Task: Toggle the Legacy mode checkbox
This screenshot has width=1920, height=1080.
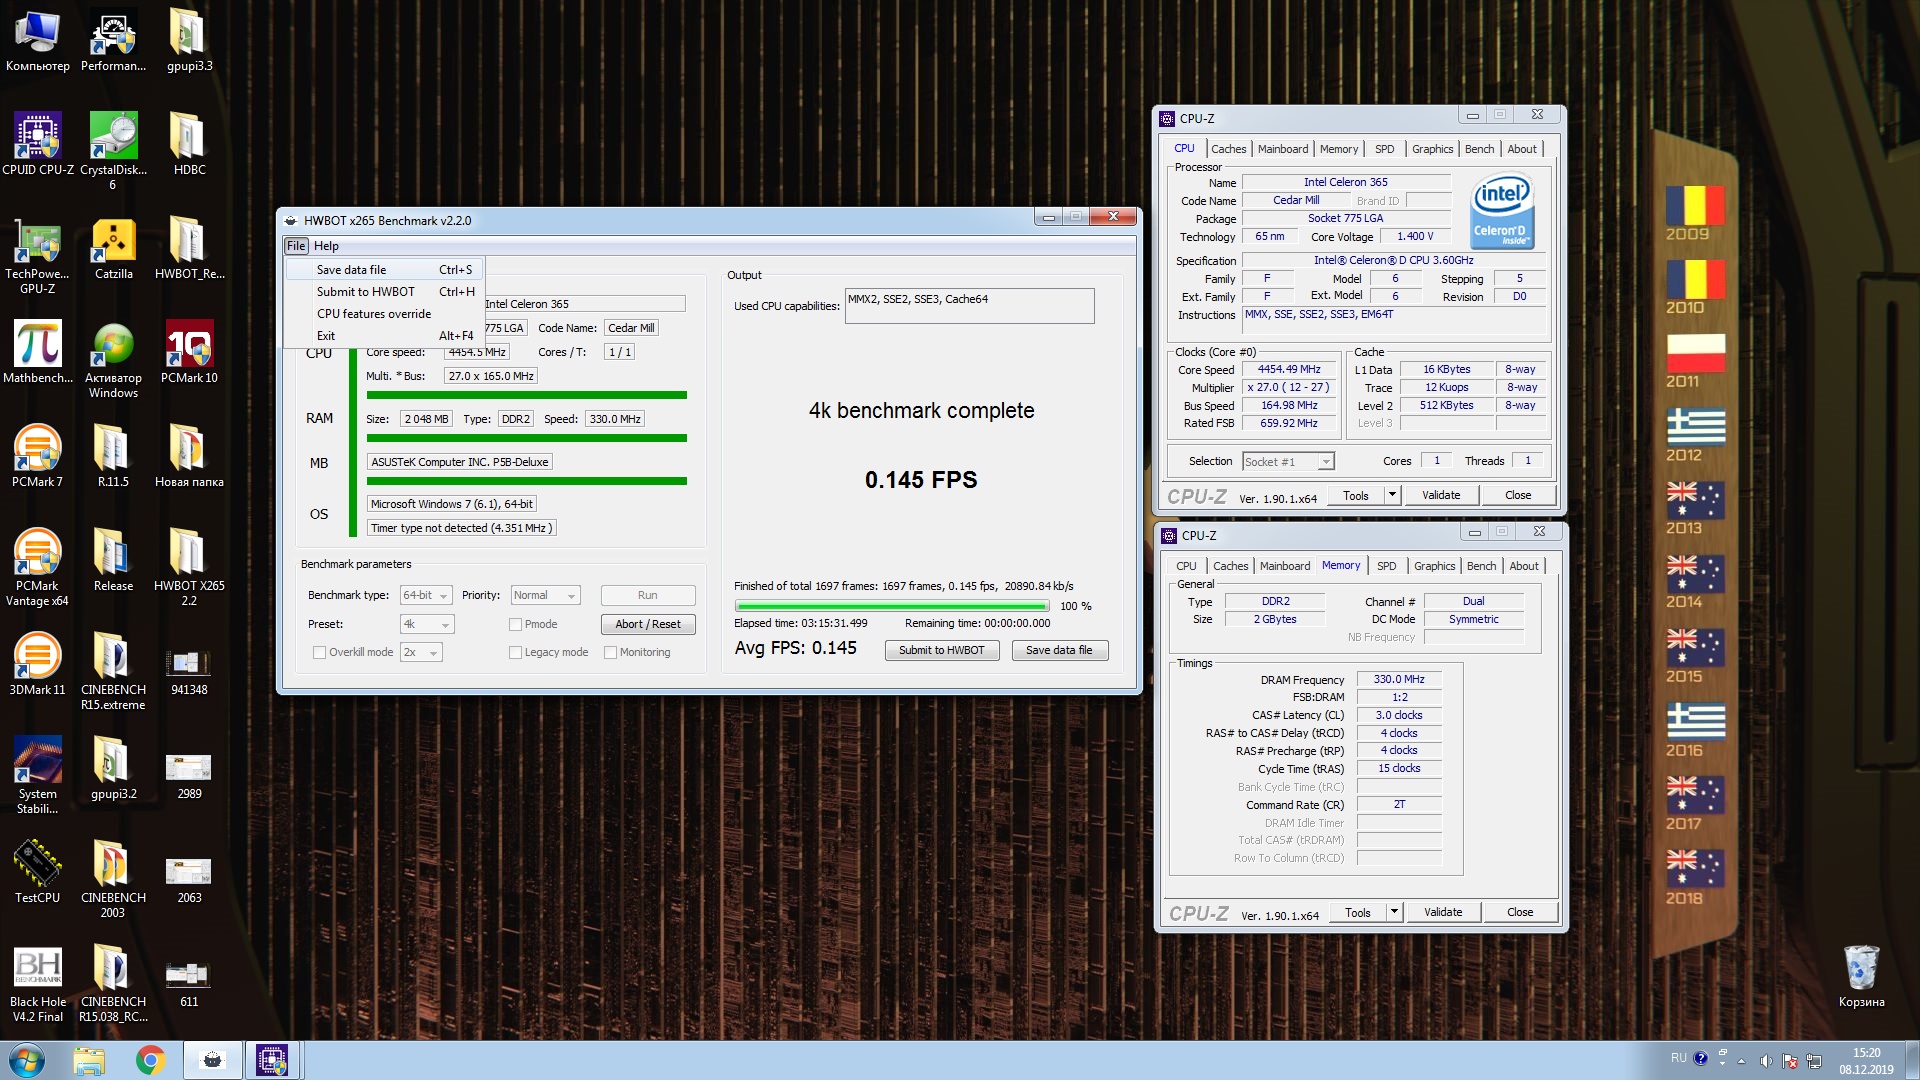Action: pyautogui.click(x=516, y=652)
